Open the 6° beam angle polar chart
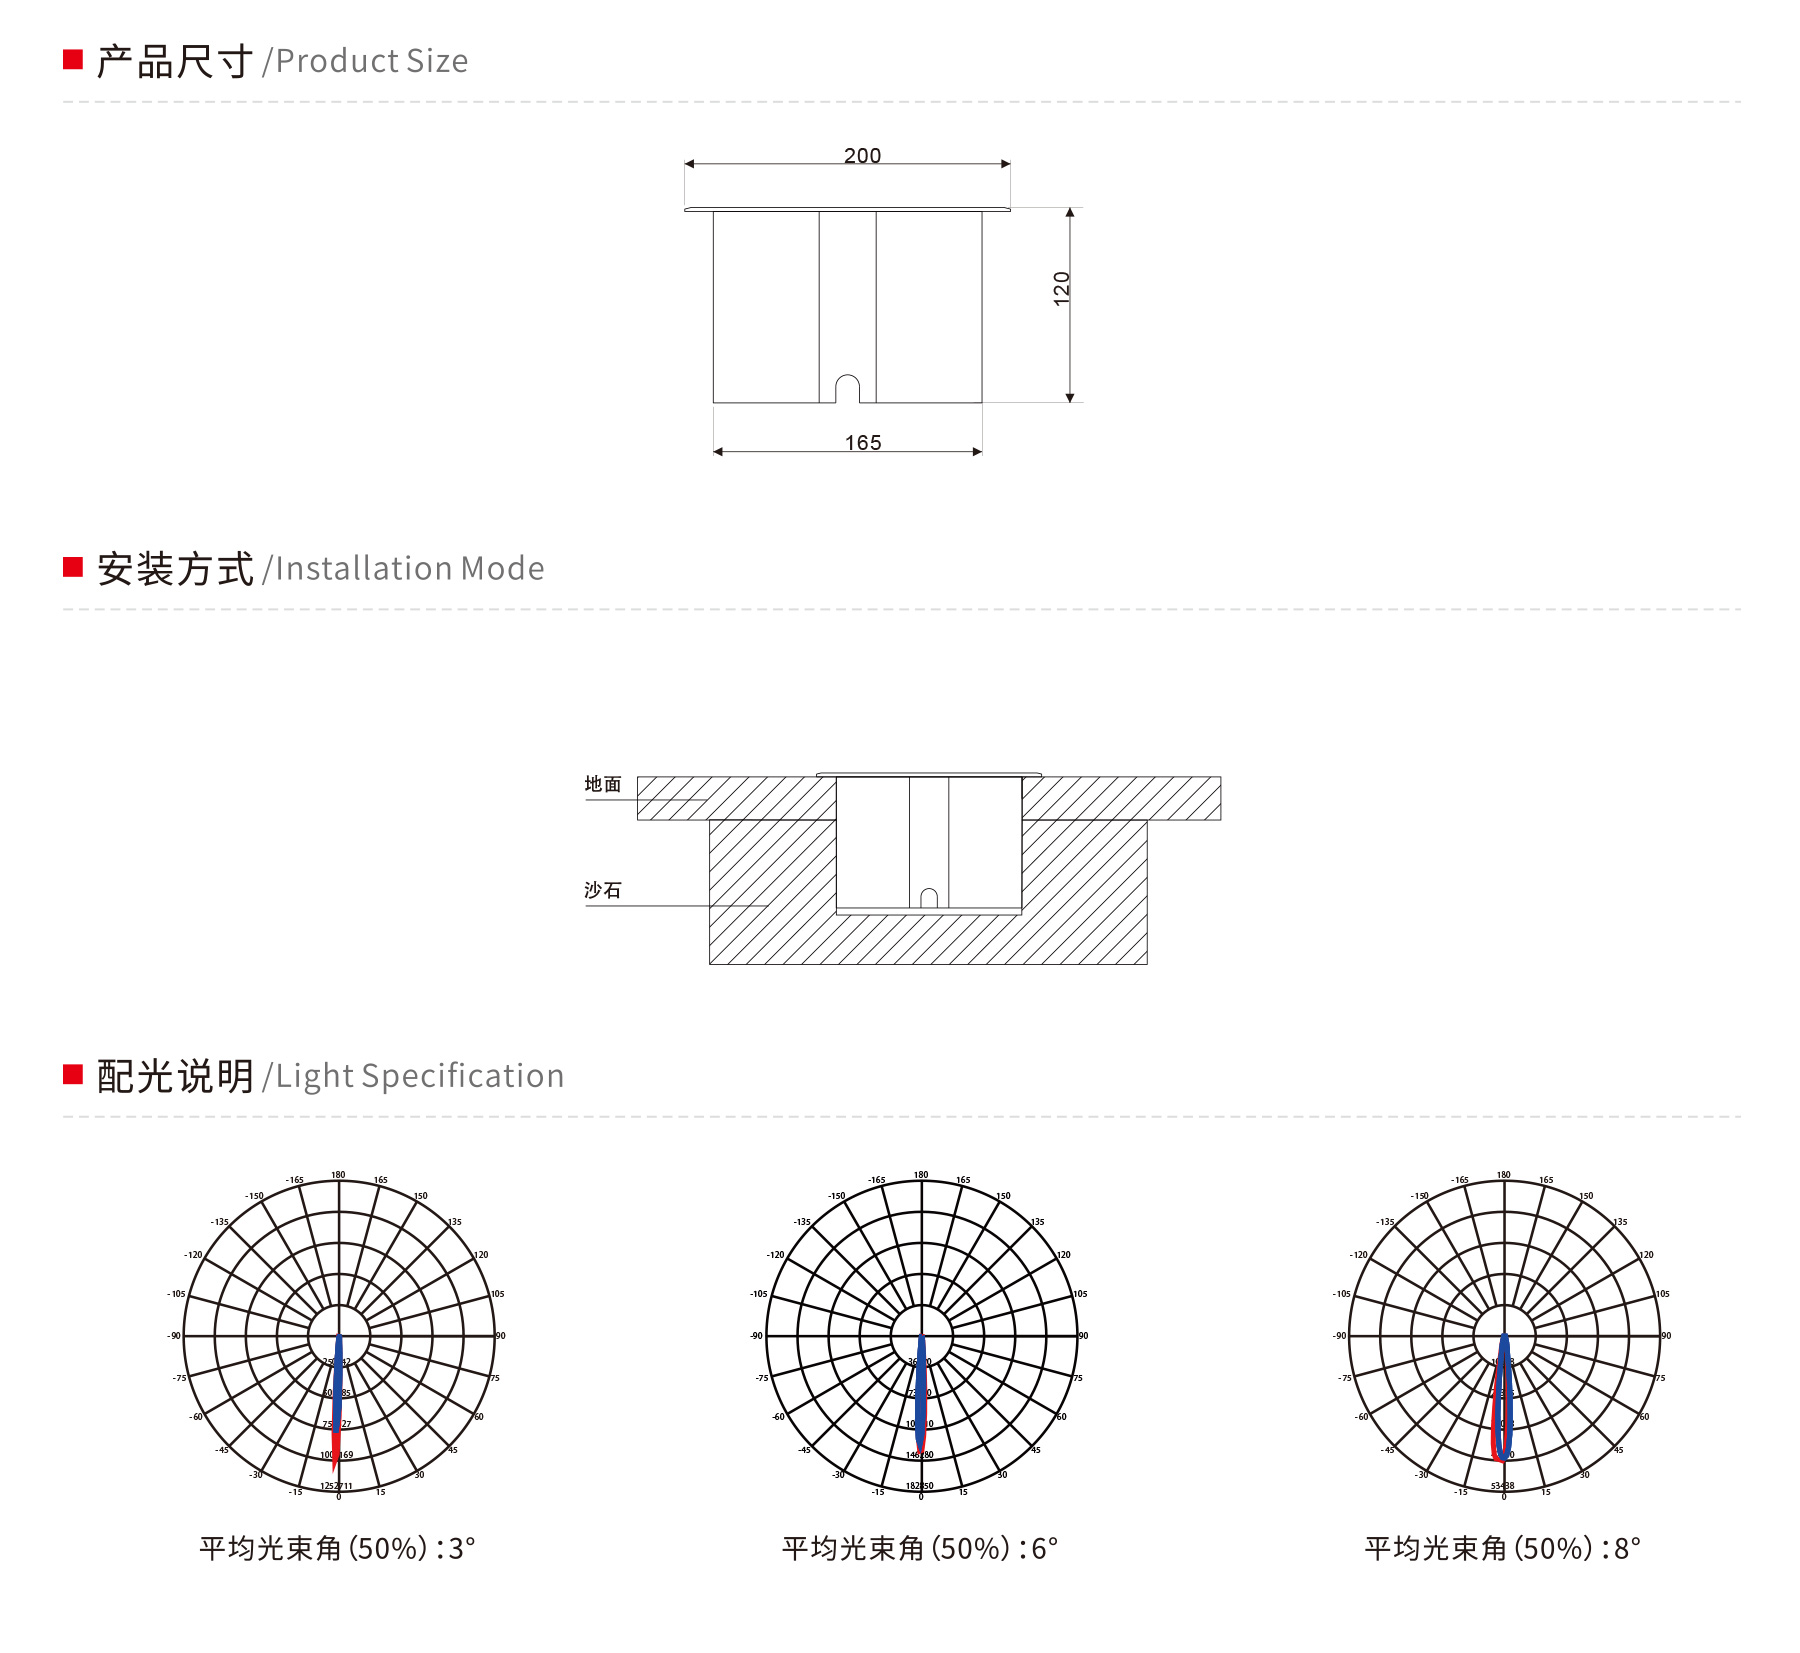This screenshot has height=1653, width=1800. click(921, 1336)
